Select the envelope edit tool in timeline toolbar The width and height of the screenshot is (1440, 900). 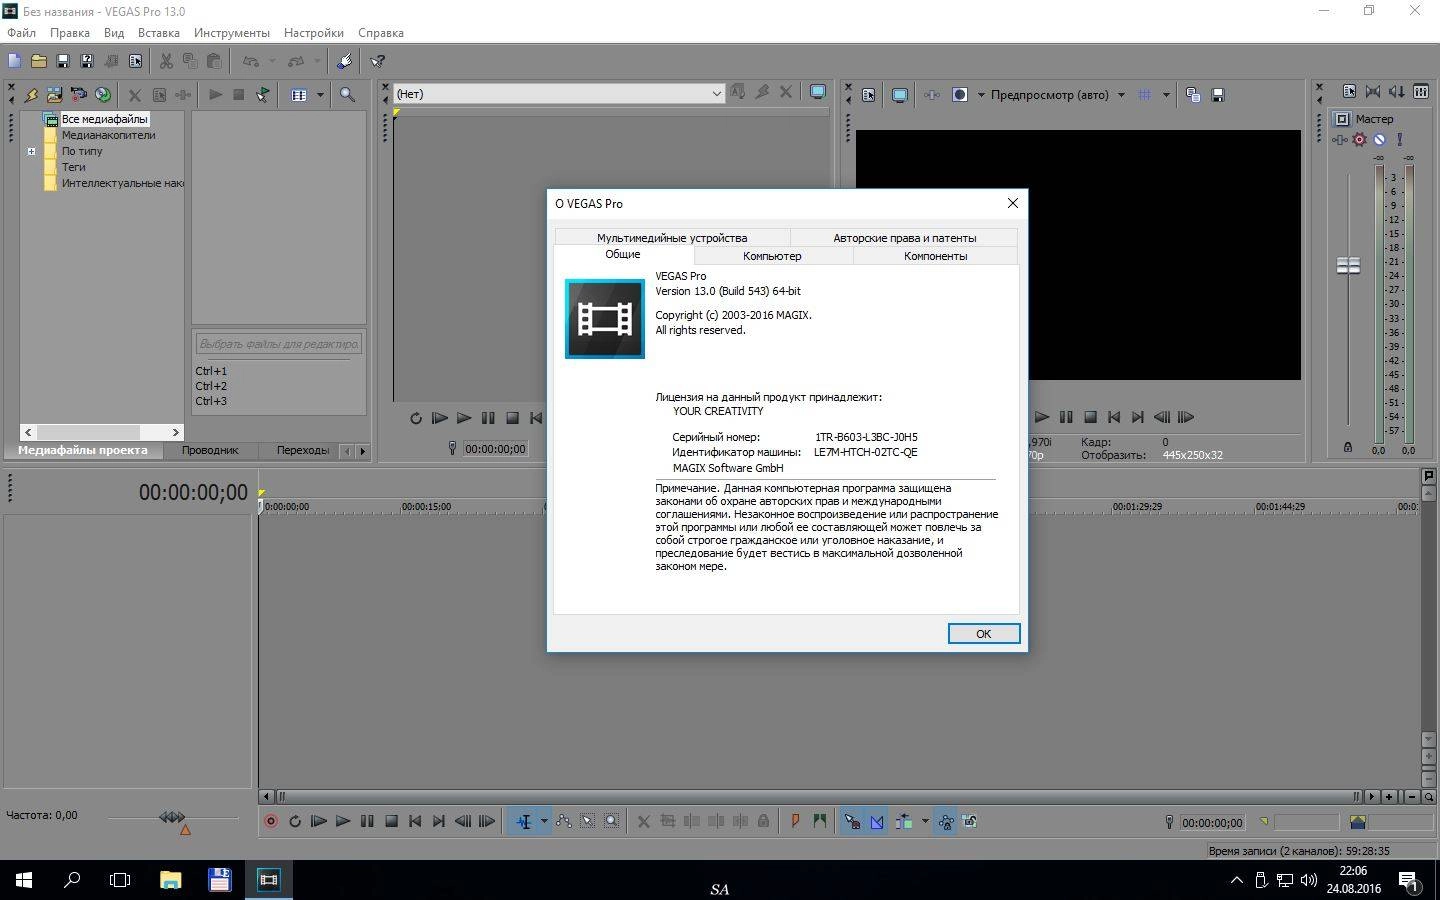[564, 821]
